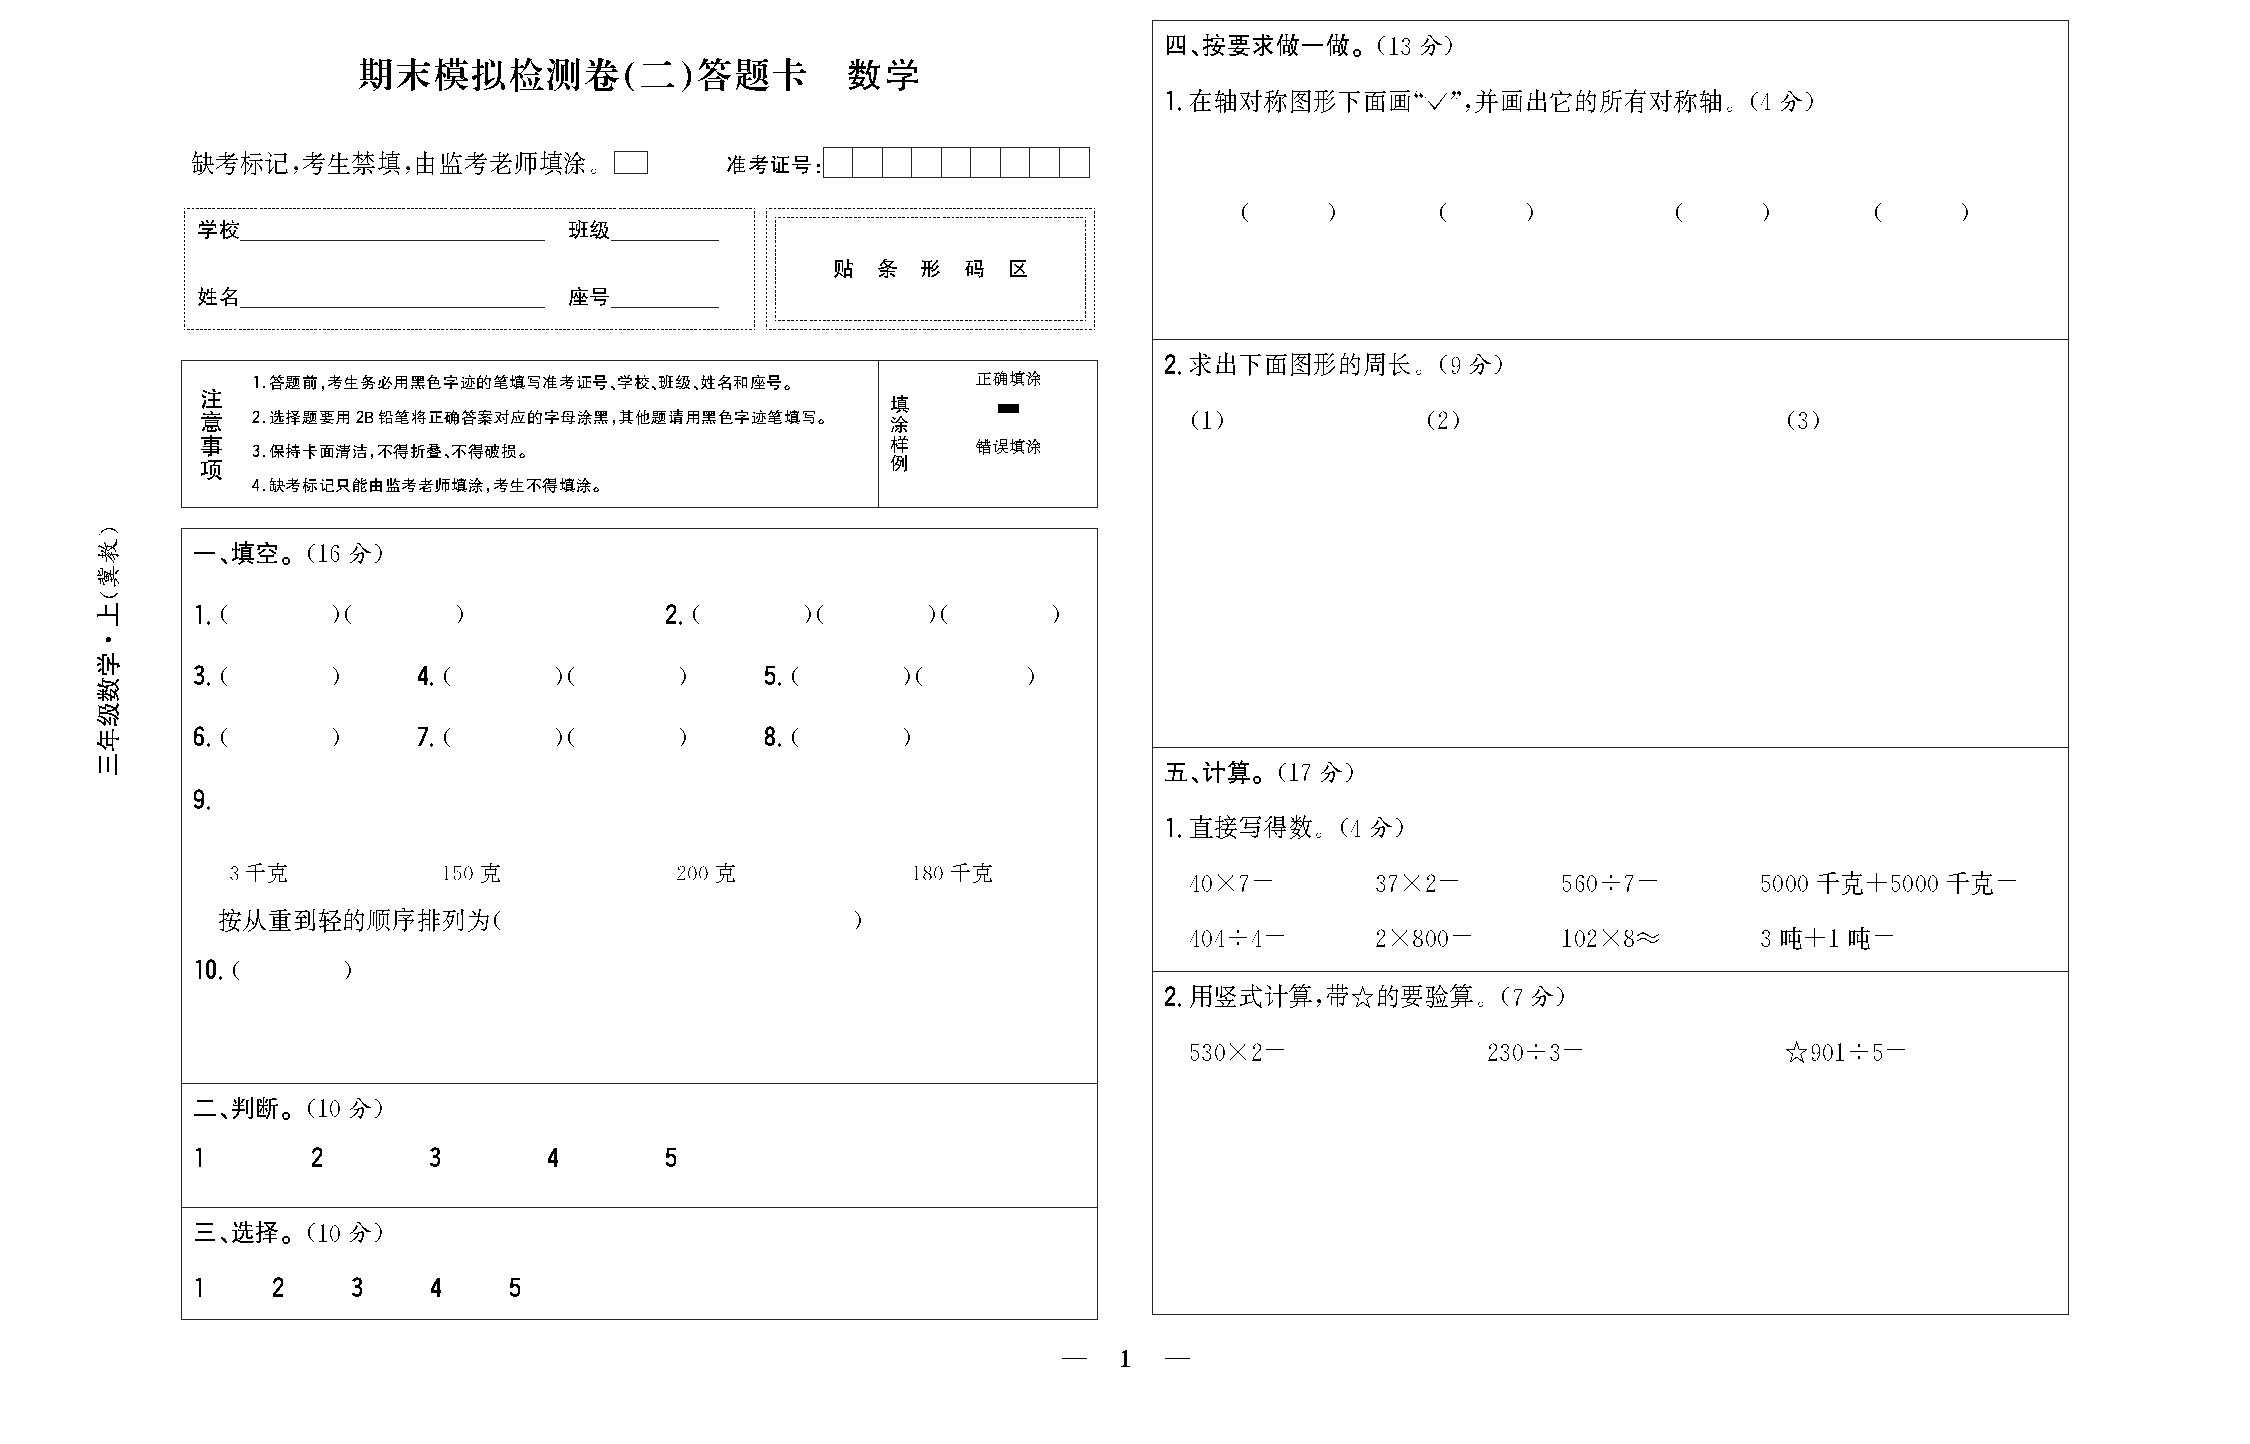Click number 1 under 二、判断 section
The image size is (2250, 1444).
pos(200,1158)
